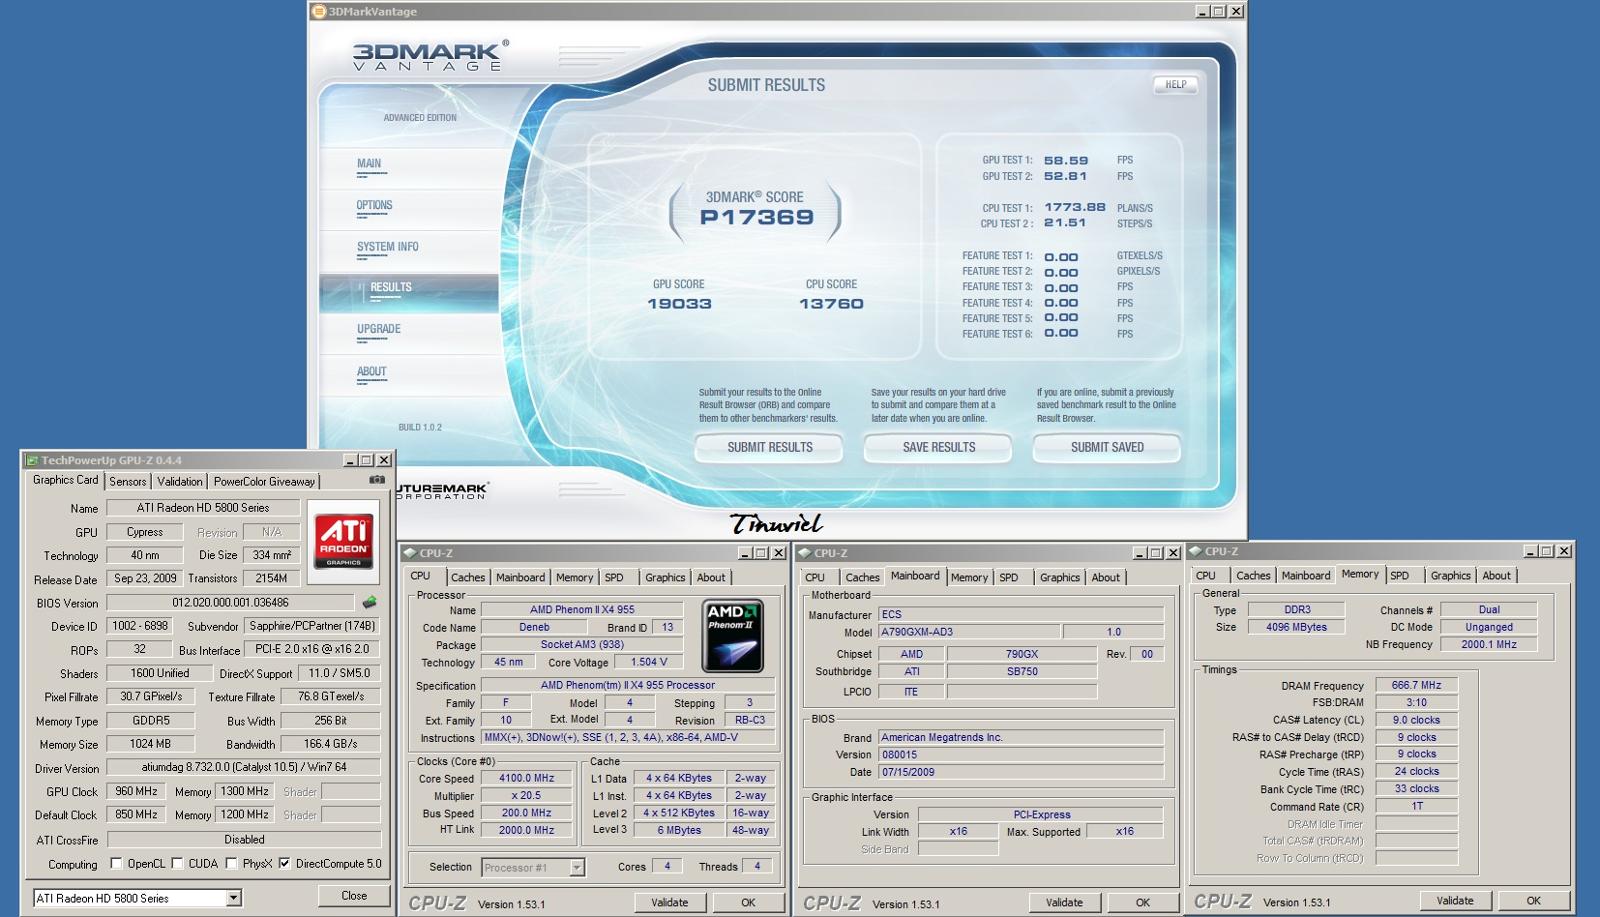Click the Driver Version field in GPU-Z
Viewport: 1600px width, 917px height.
[x=244, y=768]
